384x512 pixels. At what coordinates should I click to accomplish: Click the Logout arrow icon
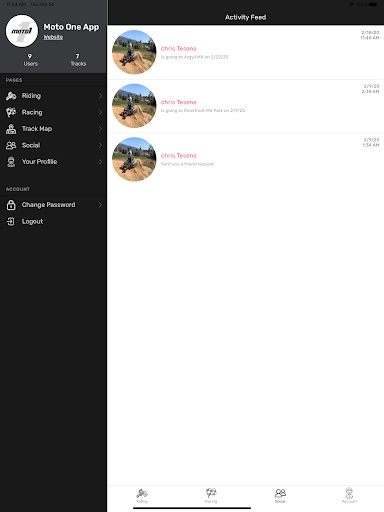click(11, 221)
